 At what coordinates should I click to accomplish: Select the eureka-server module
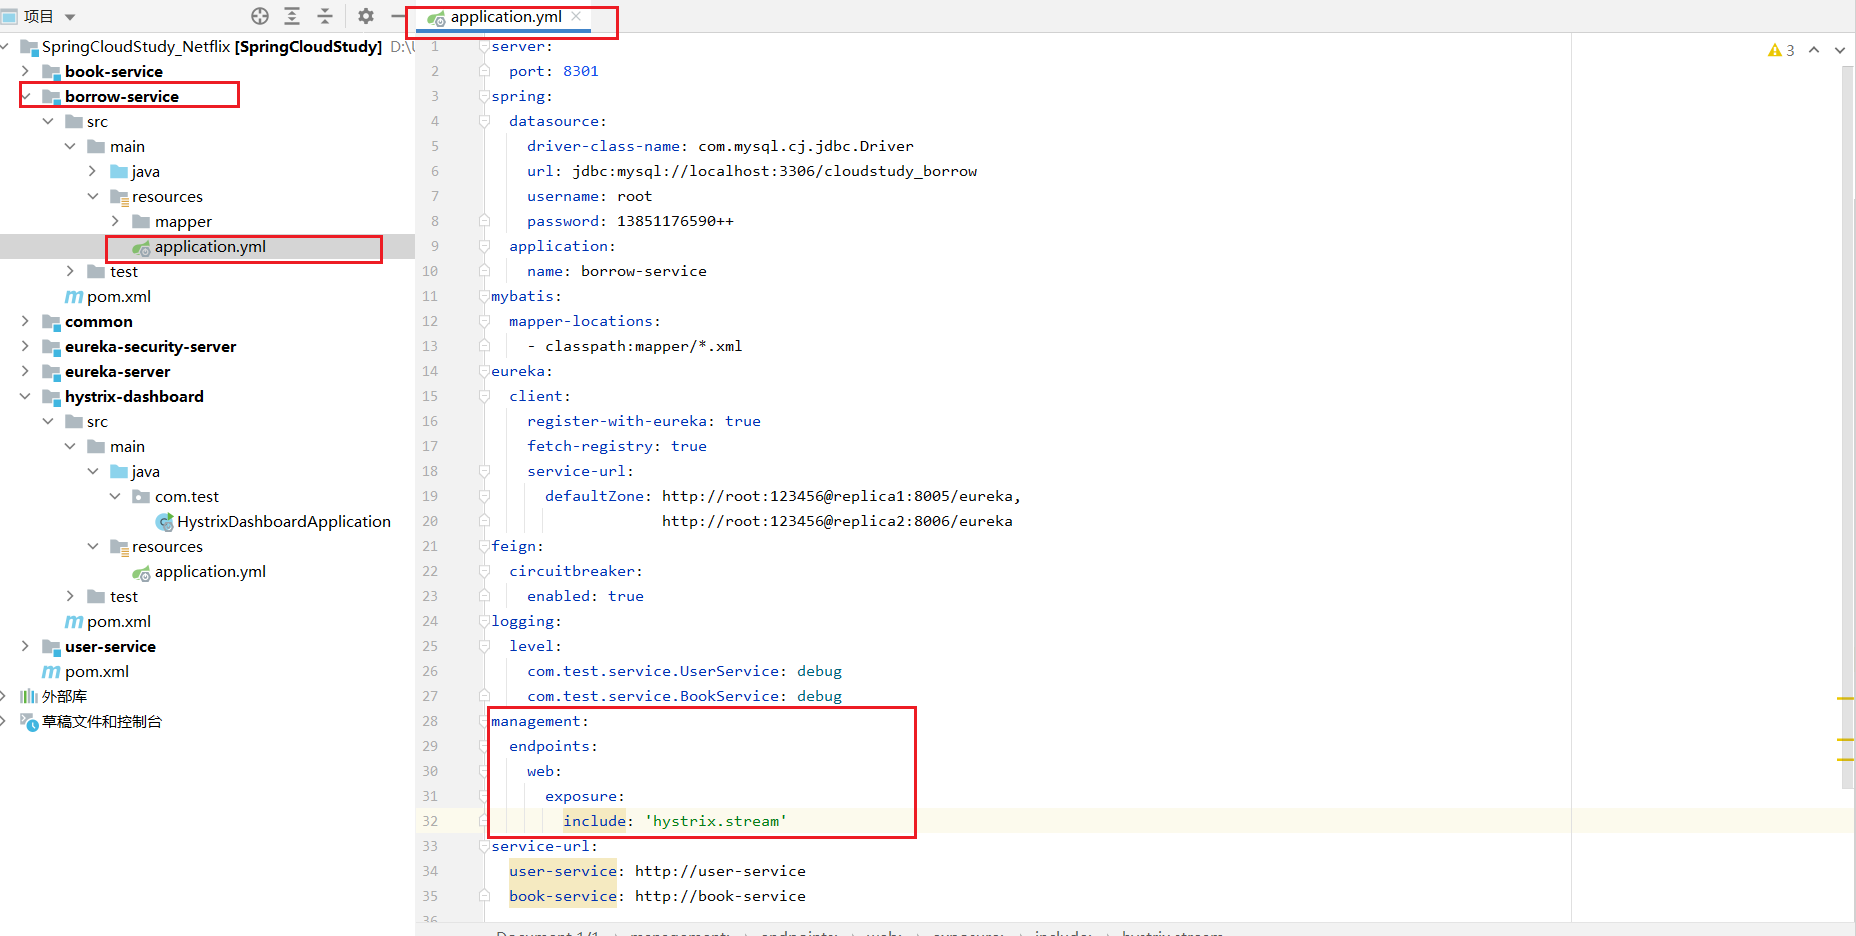point(118,371)
